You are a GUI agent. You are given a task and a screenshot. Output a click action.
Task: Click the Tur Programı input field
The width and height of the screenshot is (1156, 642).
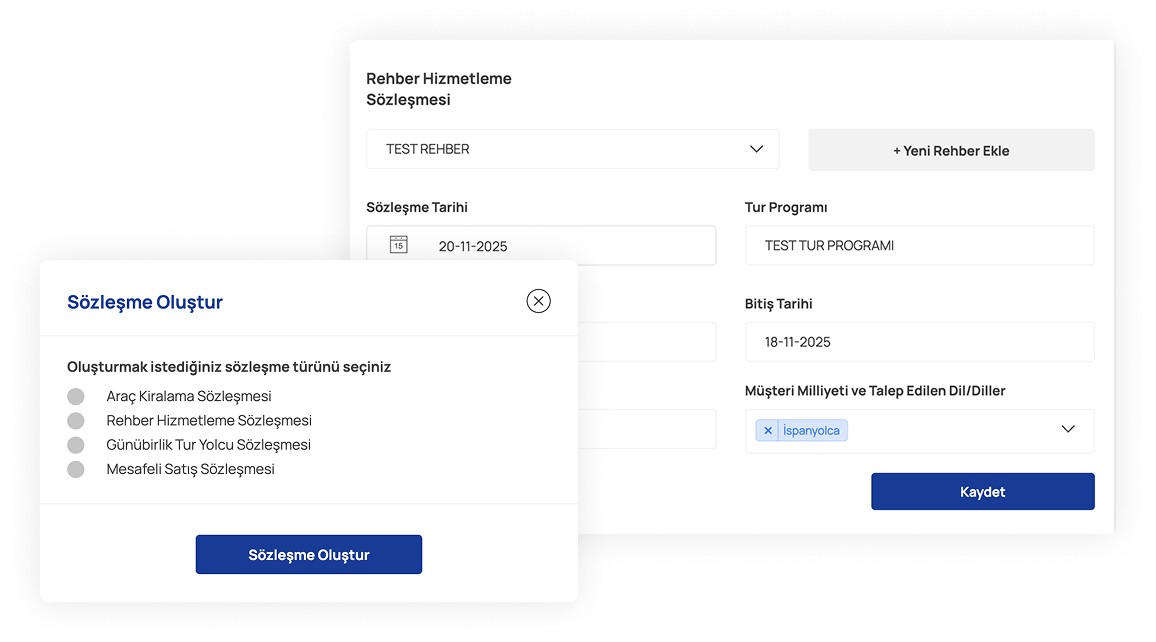click(x=919, y=246)
